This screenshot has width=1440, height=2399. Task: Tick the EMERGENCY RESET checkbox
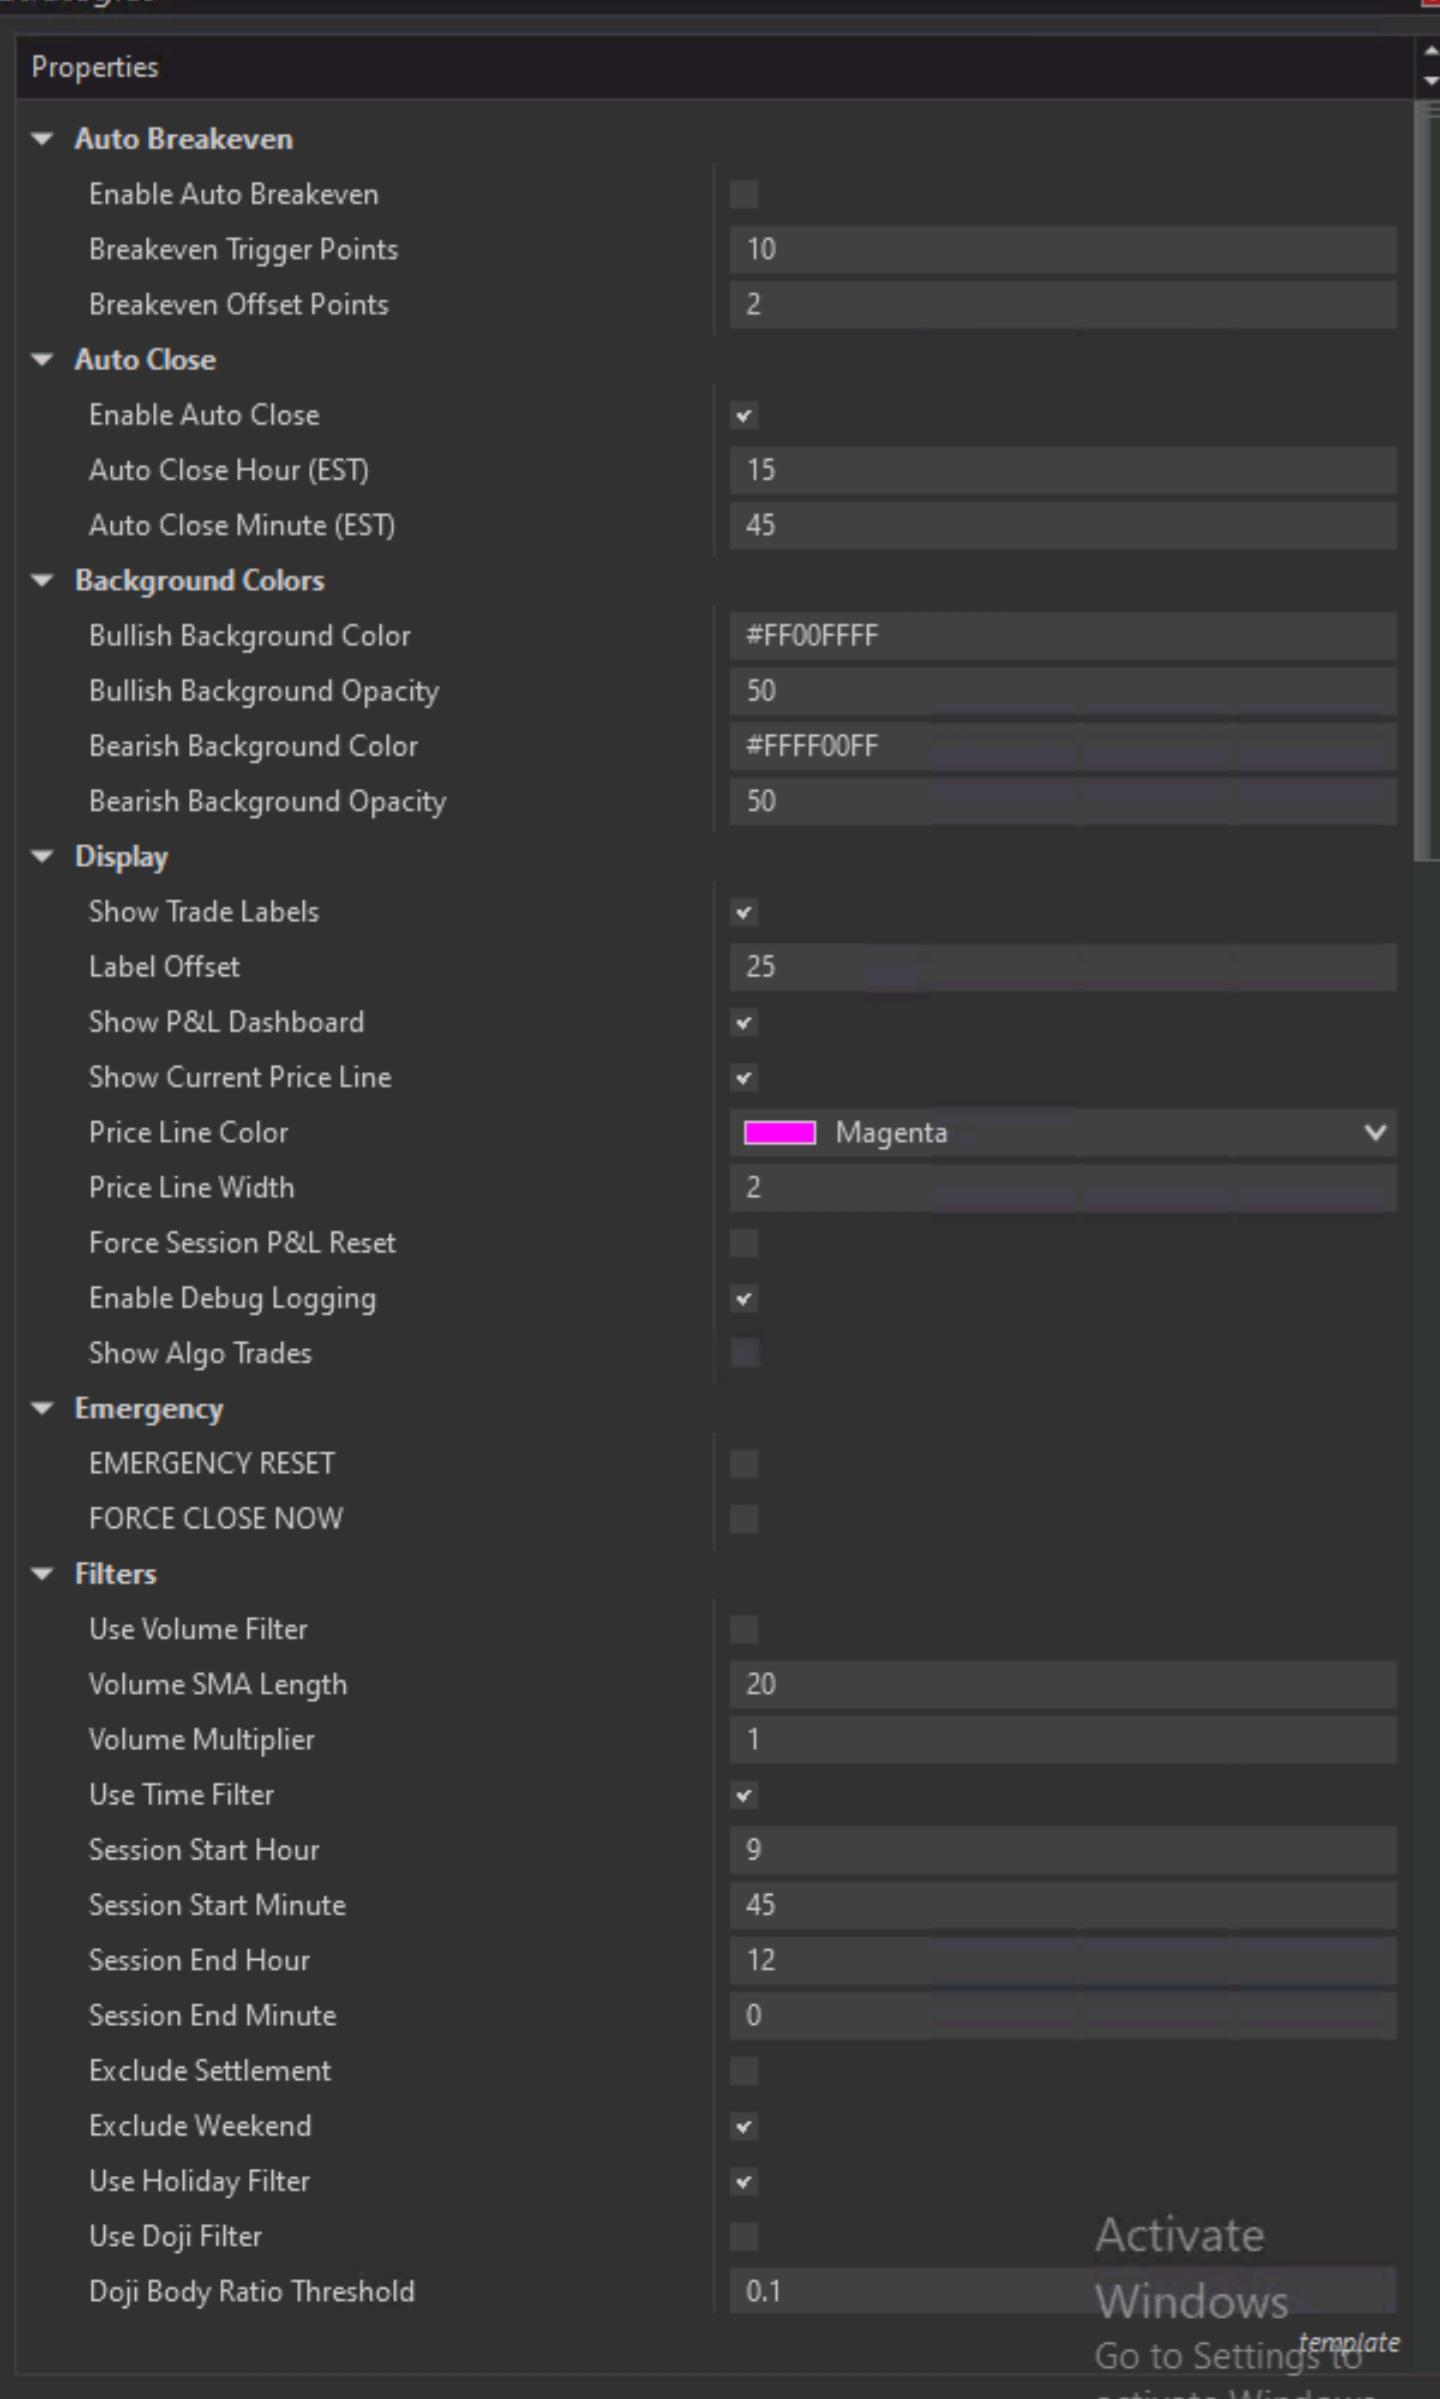(744, 1464)
